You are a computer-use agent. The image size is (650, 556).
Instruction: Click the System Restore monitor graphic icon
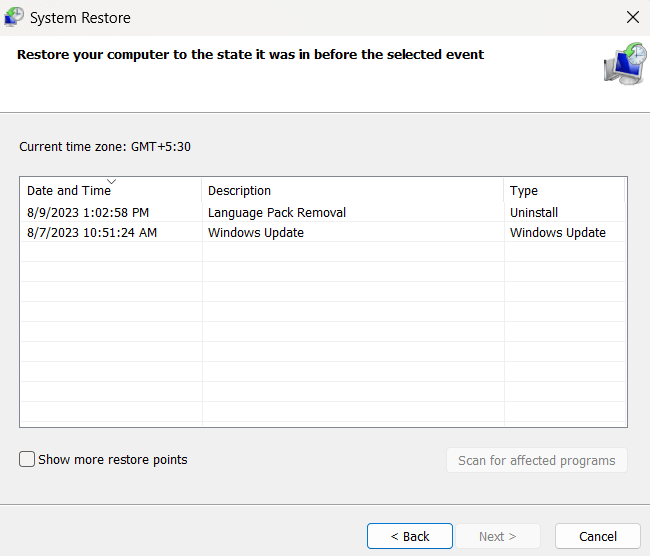click(625, 64)
